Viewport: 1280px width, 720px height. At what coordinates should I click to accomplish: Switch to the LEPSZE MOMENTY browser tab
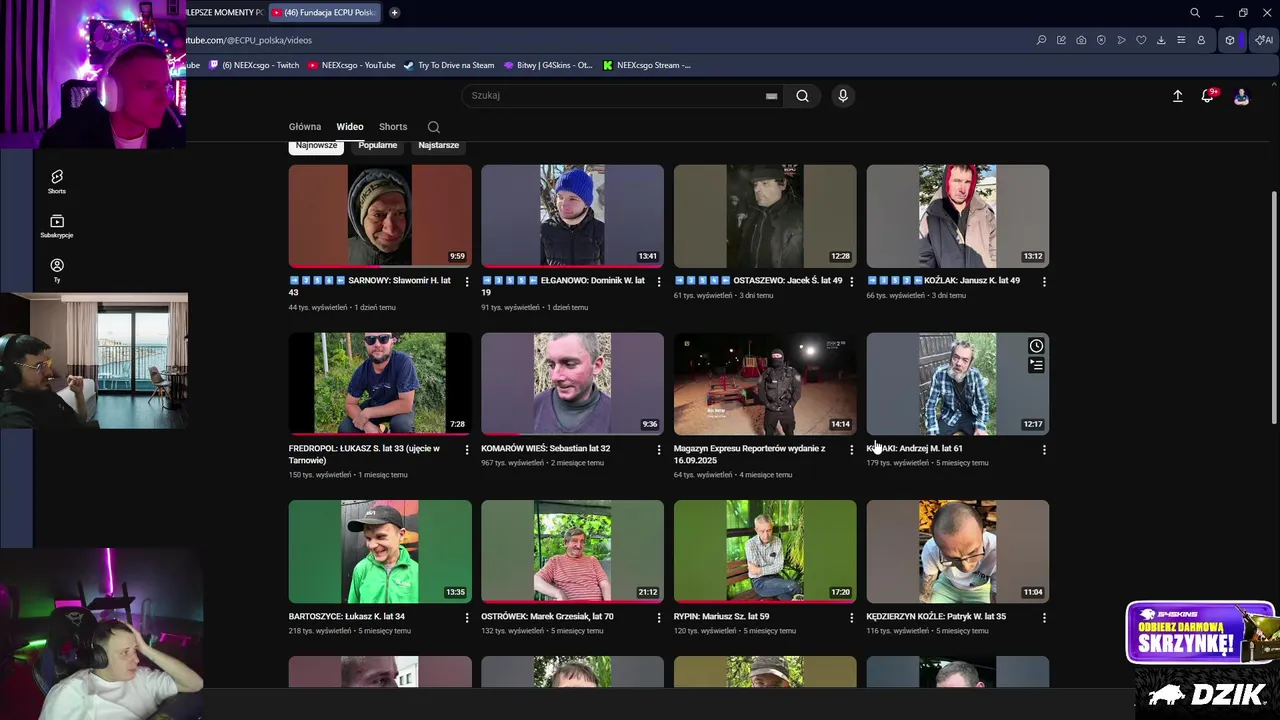pyautogui.click(x=225, y=13)
